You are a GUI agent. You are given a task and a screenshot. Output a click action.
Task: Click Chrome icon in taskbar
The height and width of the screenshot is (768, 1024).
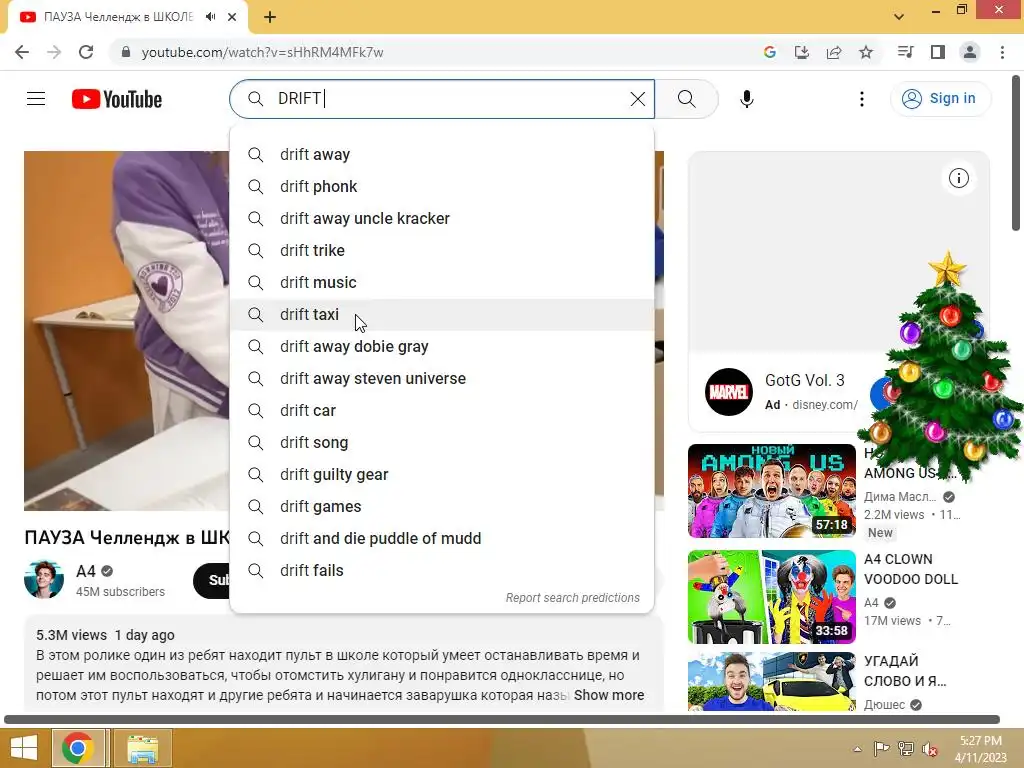78,748
